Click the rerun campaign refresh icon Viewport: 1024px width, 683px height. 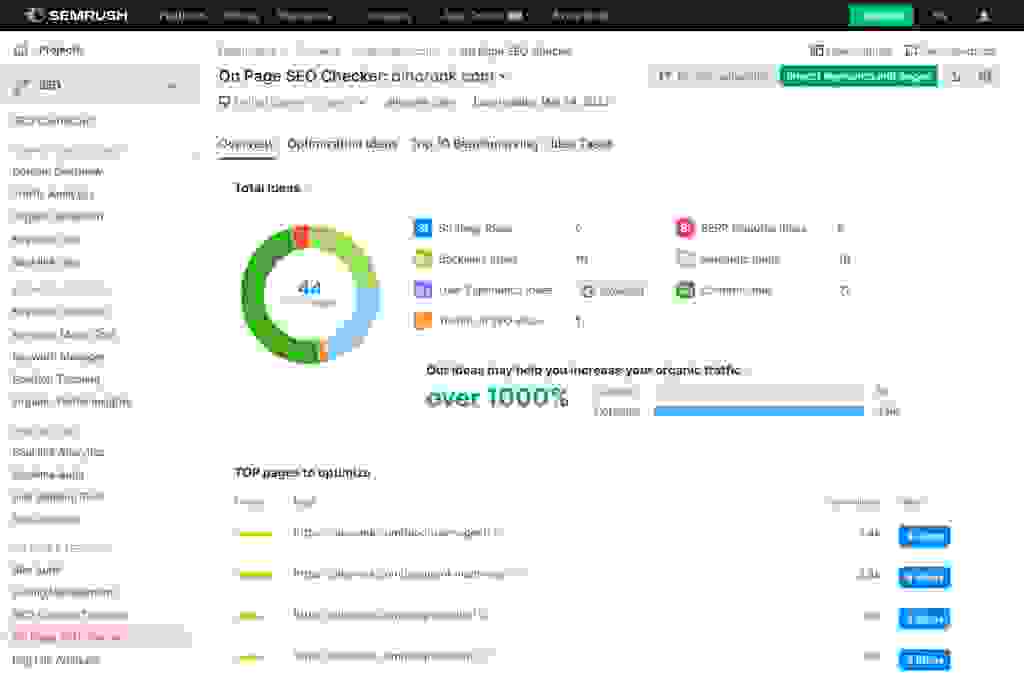tap(956, 76)
